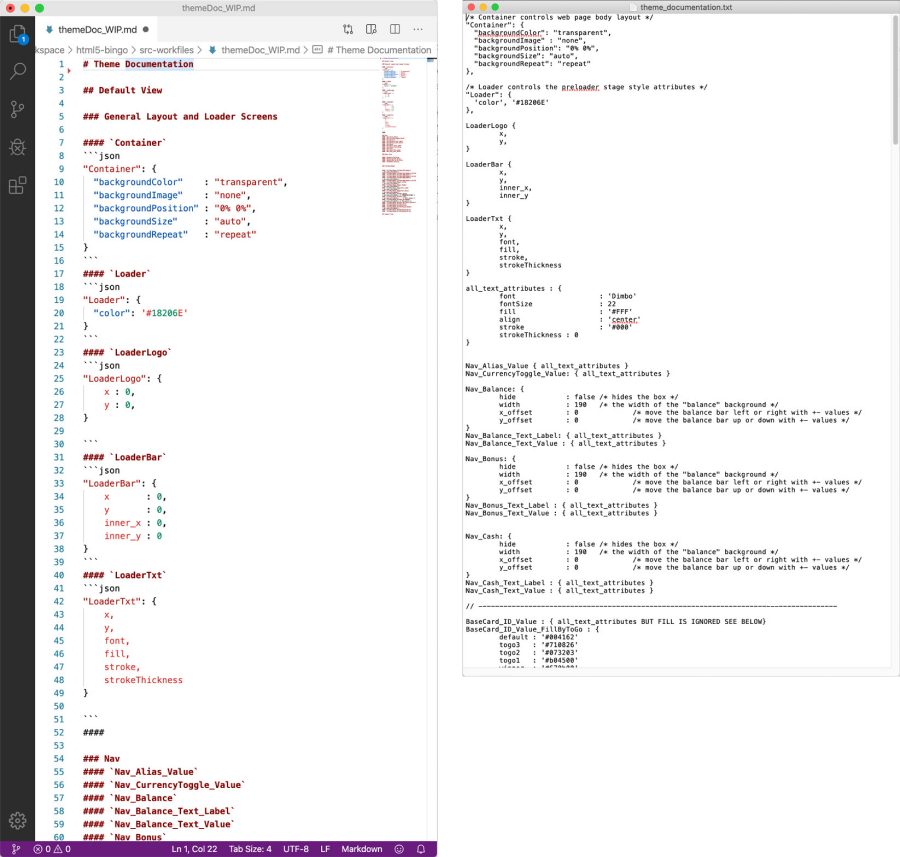Change Tab Size: 4 setting

coord(250,849)
